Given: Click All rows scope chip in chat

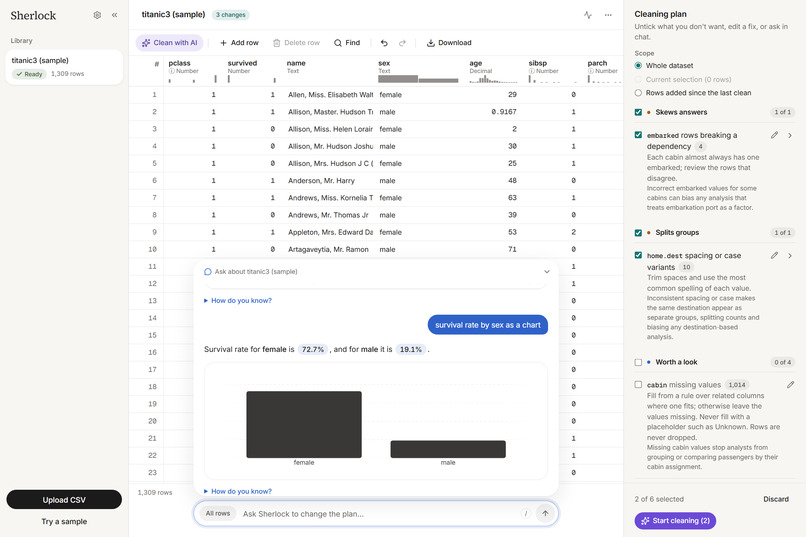Looking at the screenshot, I should tap(218, 513).
